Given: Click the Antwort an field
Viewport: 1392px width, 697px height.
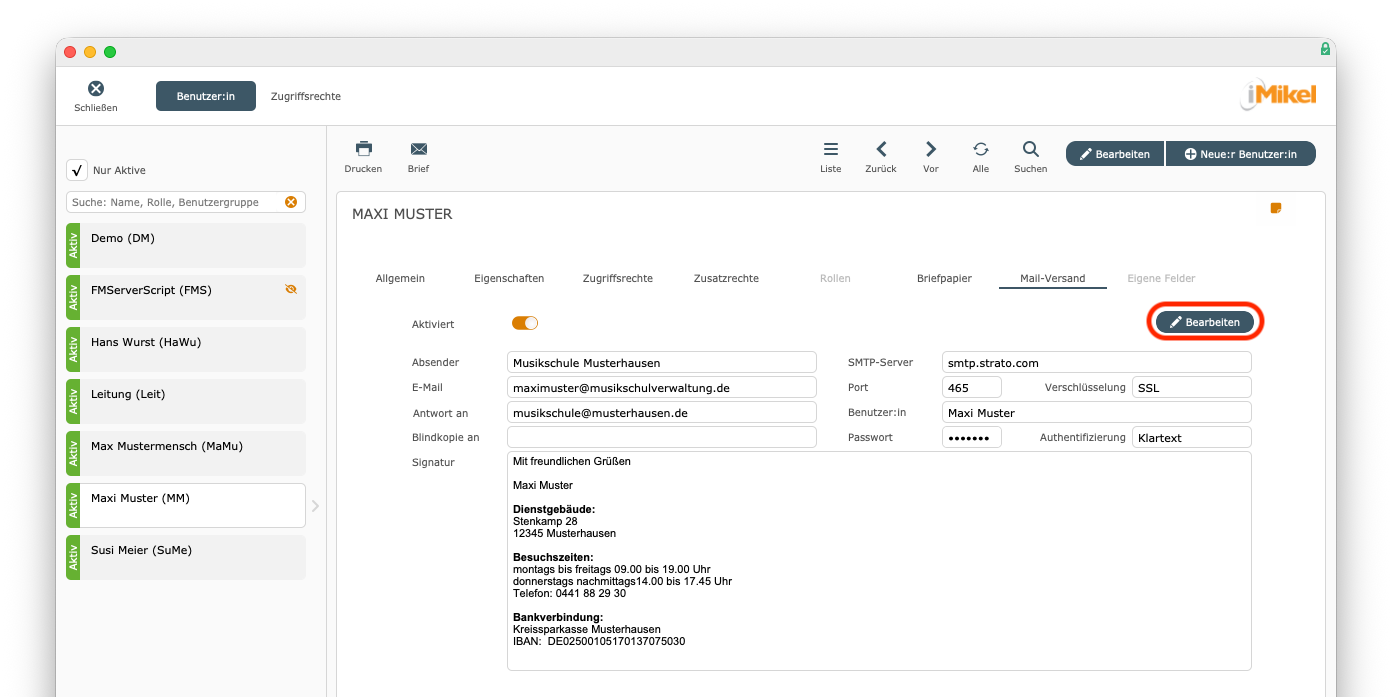Looking at the screenshot, I should (662, 412).
